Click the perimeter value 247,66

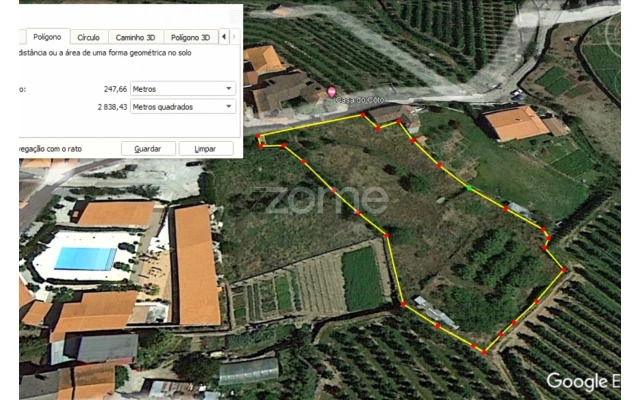[115, 89]
